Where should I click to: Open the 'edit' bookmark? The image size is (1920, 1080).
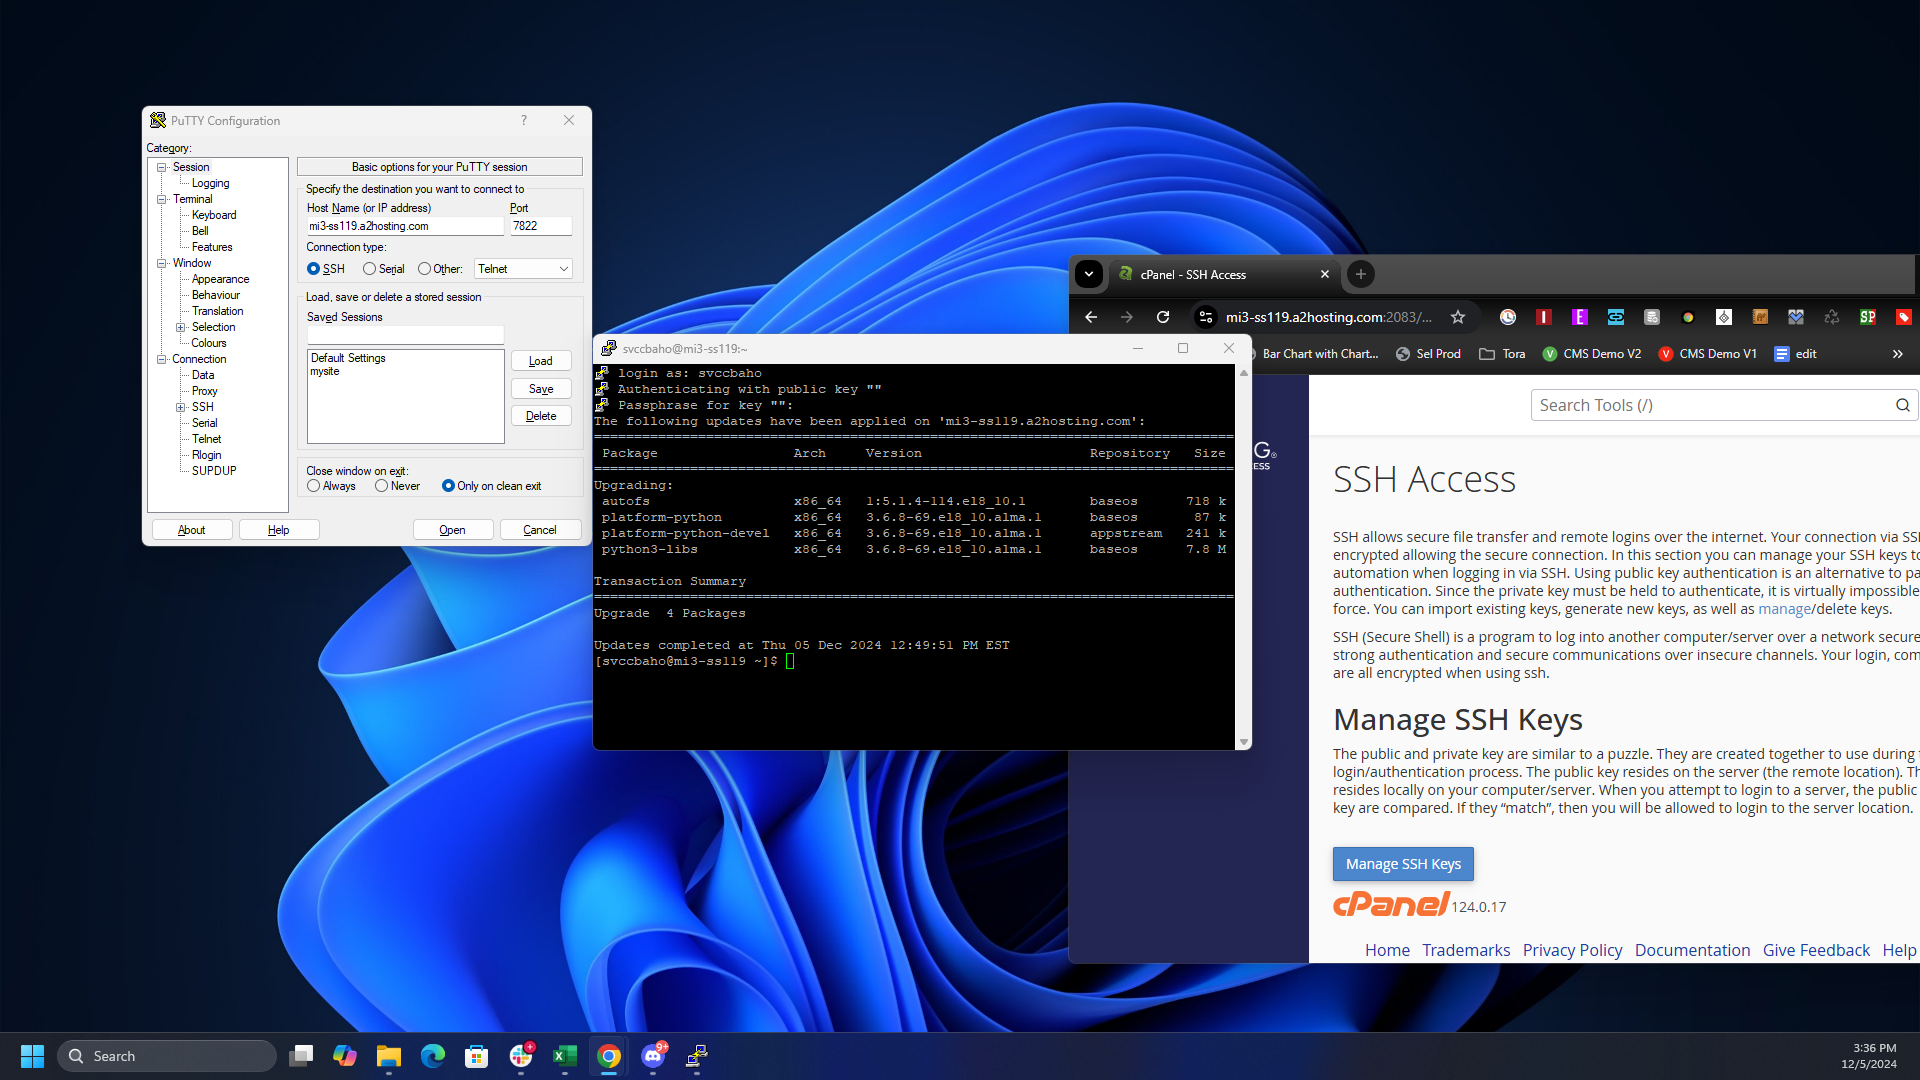pyautogui.click(x=1795, y=354)
